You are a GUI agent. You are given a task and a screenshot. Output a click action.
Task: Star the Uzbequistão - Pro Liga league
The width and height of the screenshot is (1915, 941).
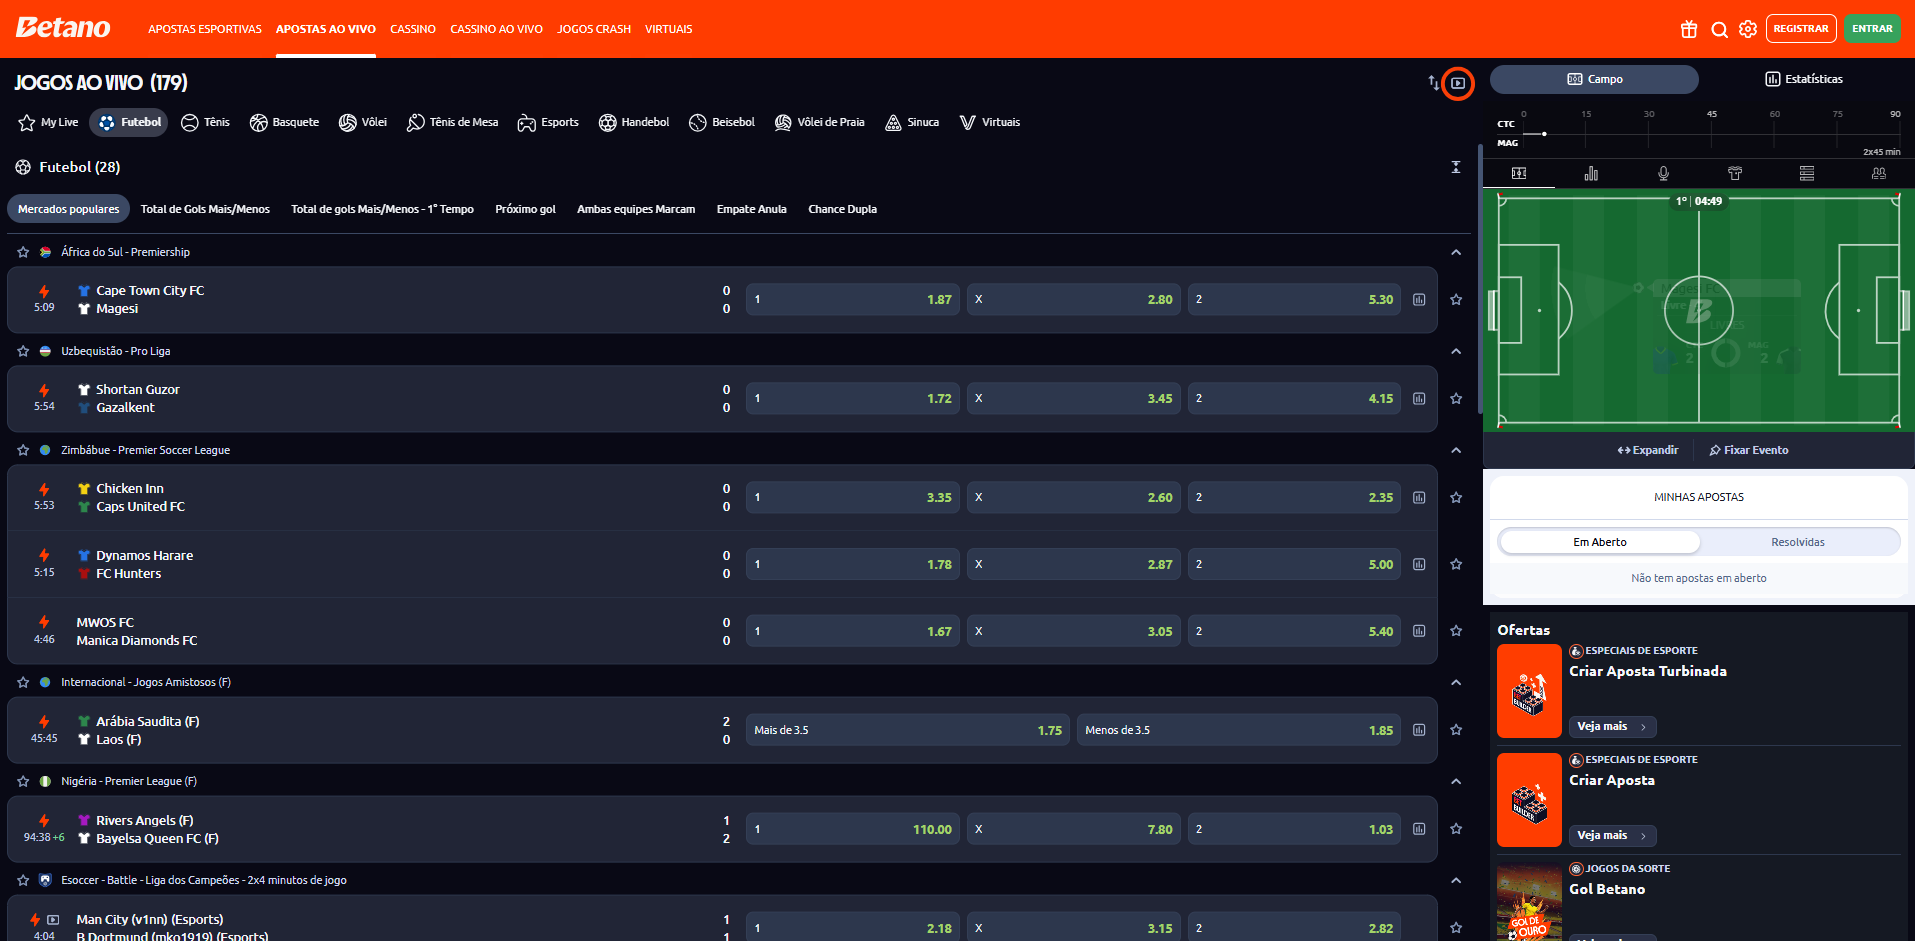(x=23, y=351)
